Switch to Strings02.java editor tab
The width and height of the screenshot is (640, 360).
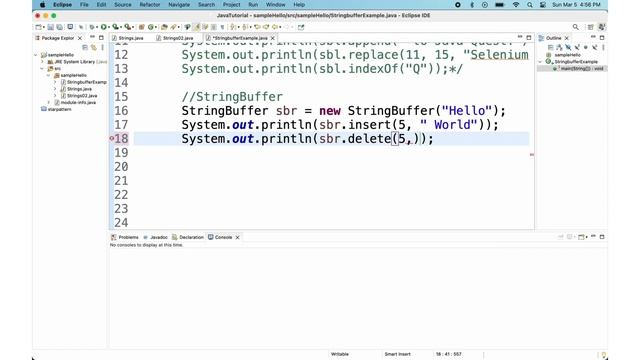(178, 38)
